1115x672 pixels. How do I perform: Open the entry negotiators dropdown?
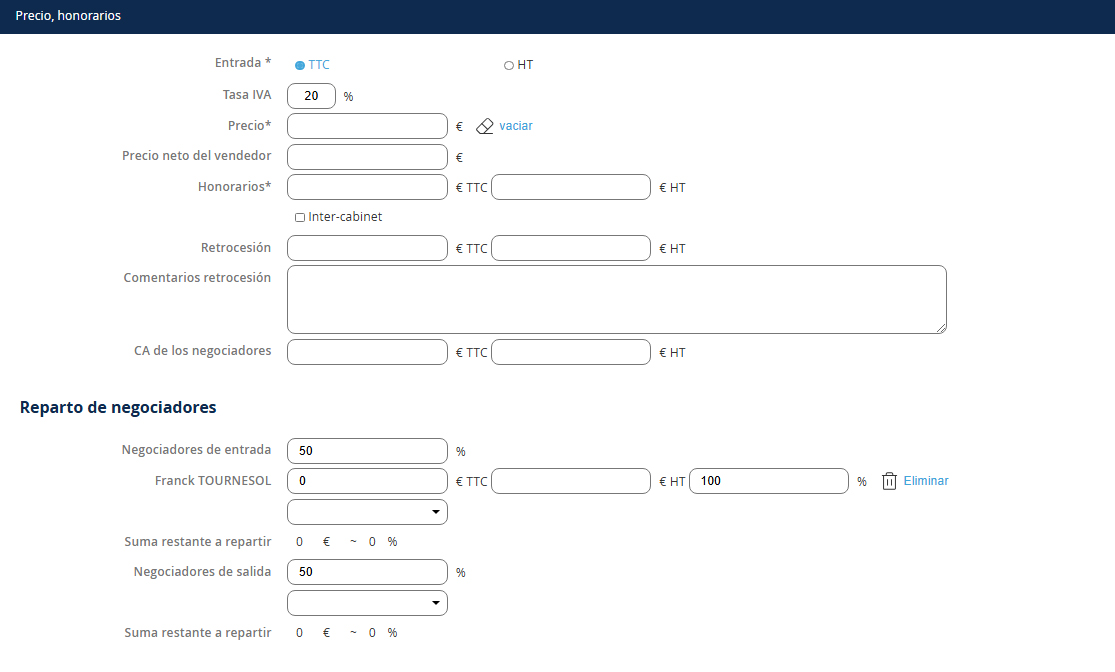click(x=367, y=512)
